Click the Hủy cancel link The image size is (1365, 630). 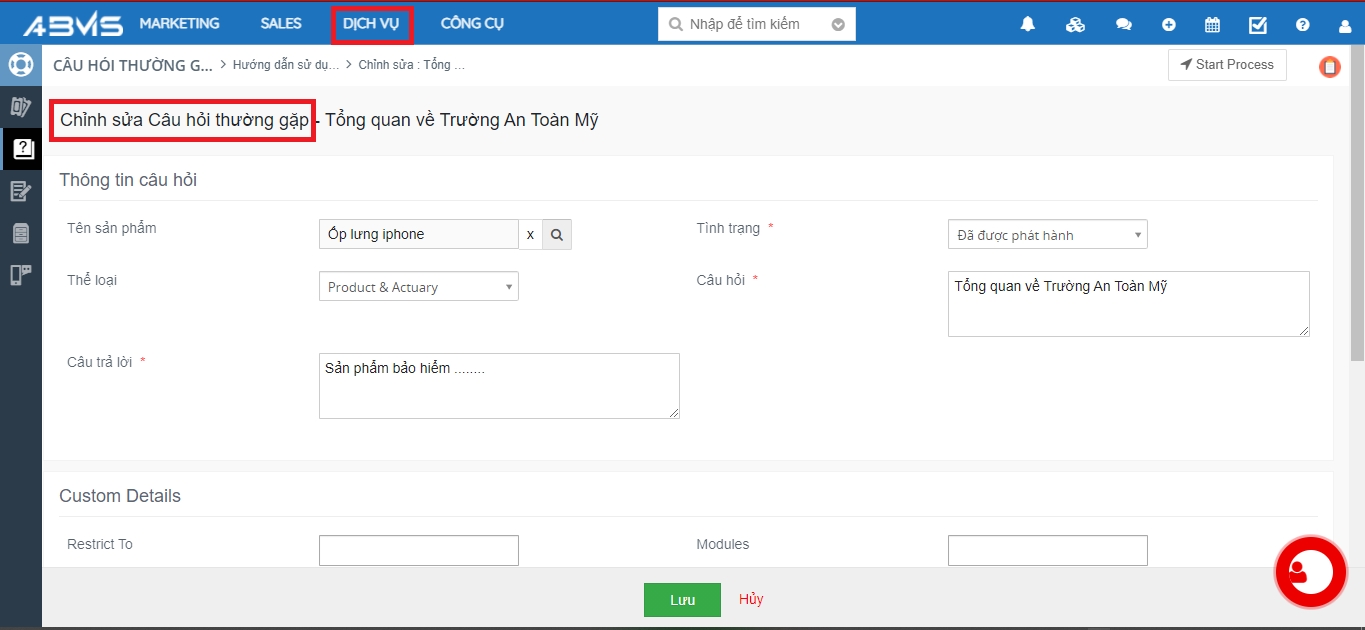[x=751, y=599]
